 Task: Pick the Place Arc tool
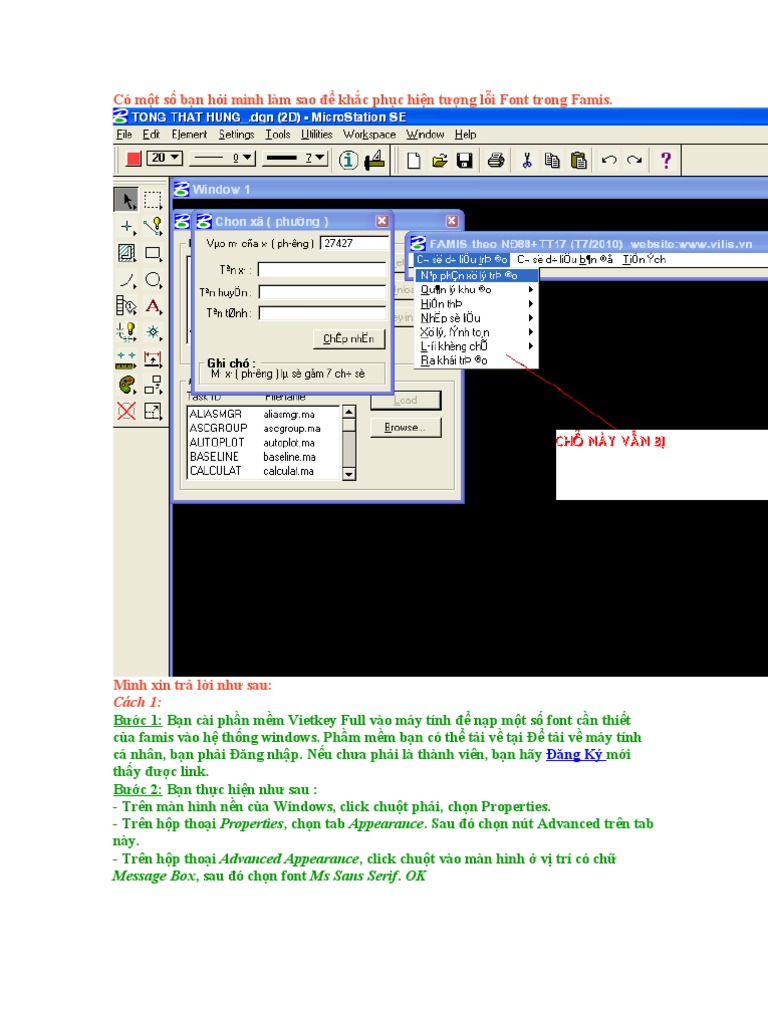pos(126,280)
